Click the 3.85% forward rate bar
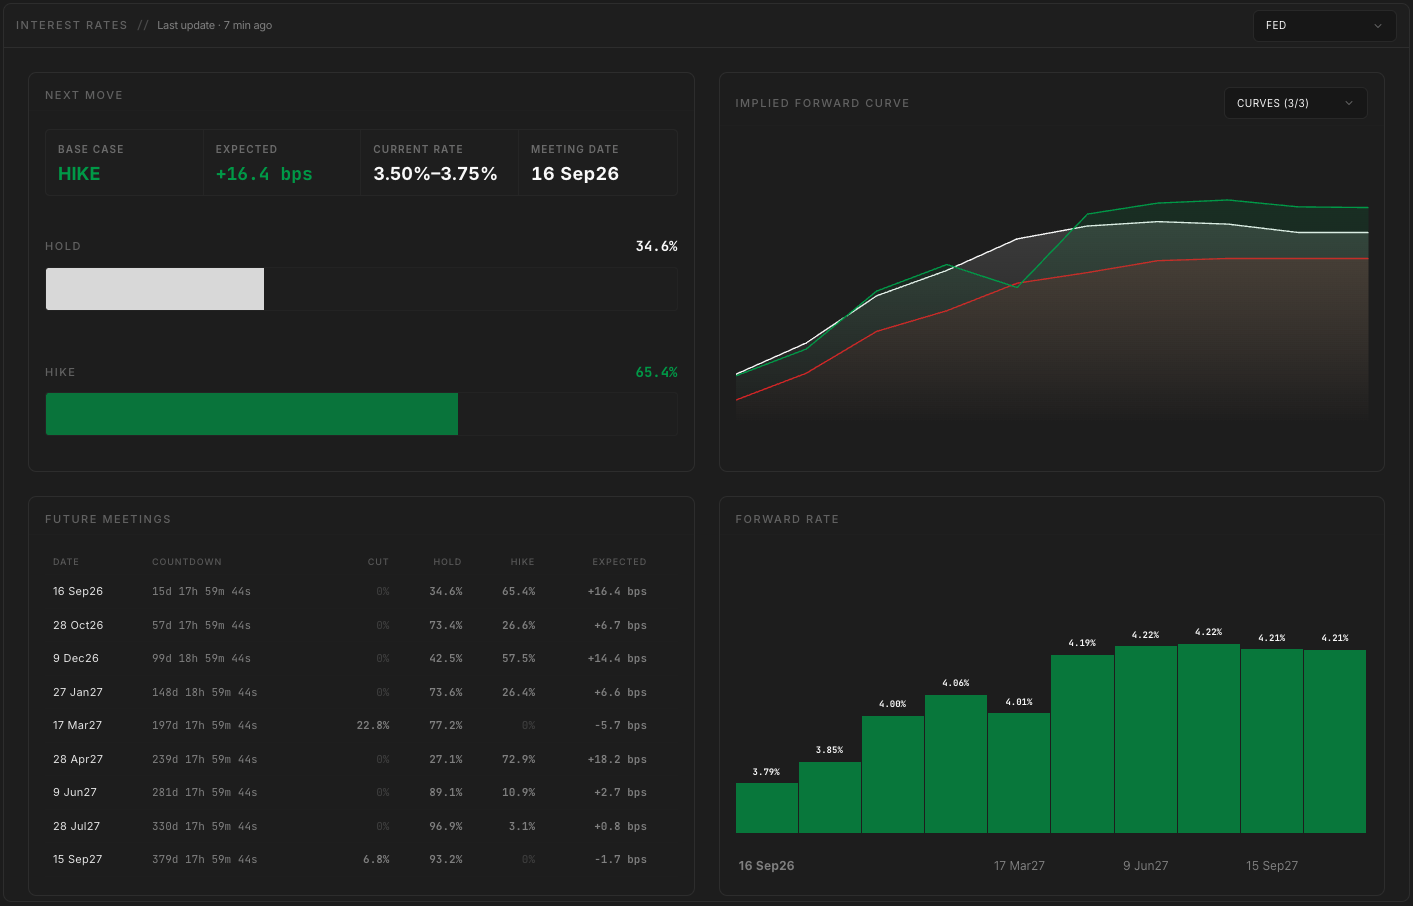 (x=830, y=797)
